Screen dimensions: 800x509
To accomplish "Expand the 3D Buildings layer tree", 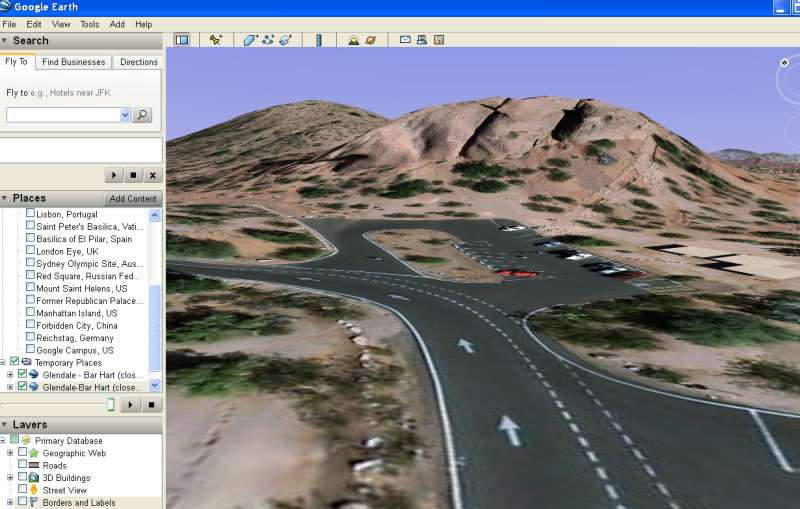I will point(10,478).
